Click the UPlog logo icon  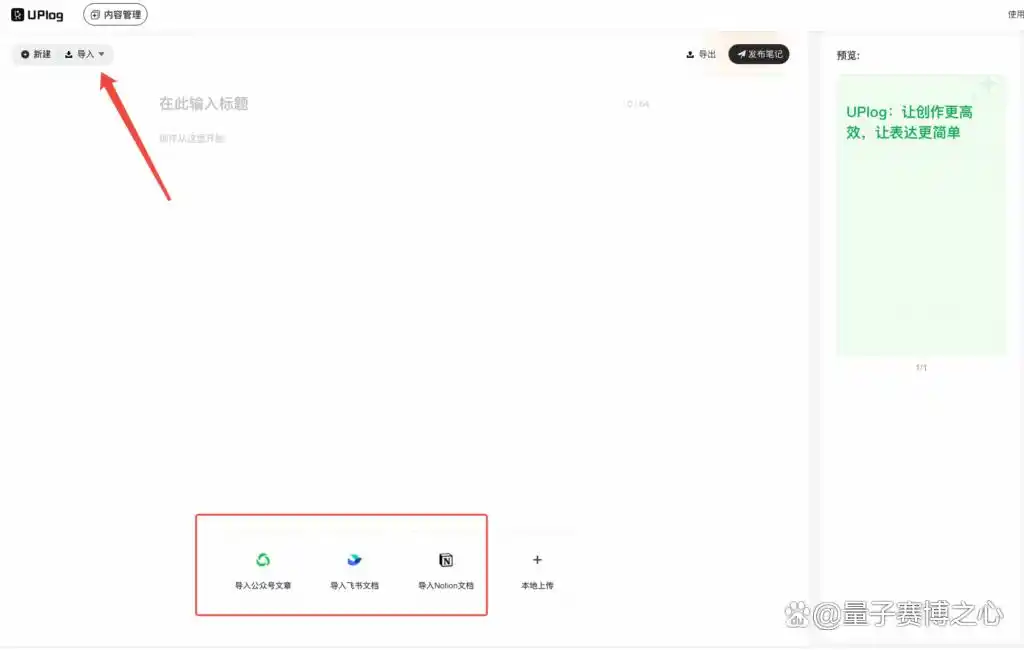17,15
